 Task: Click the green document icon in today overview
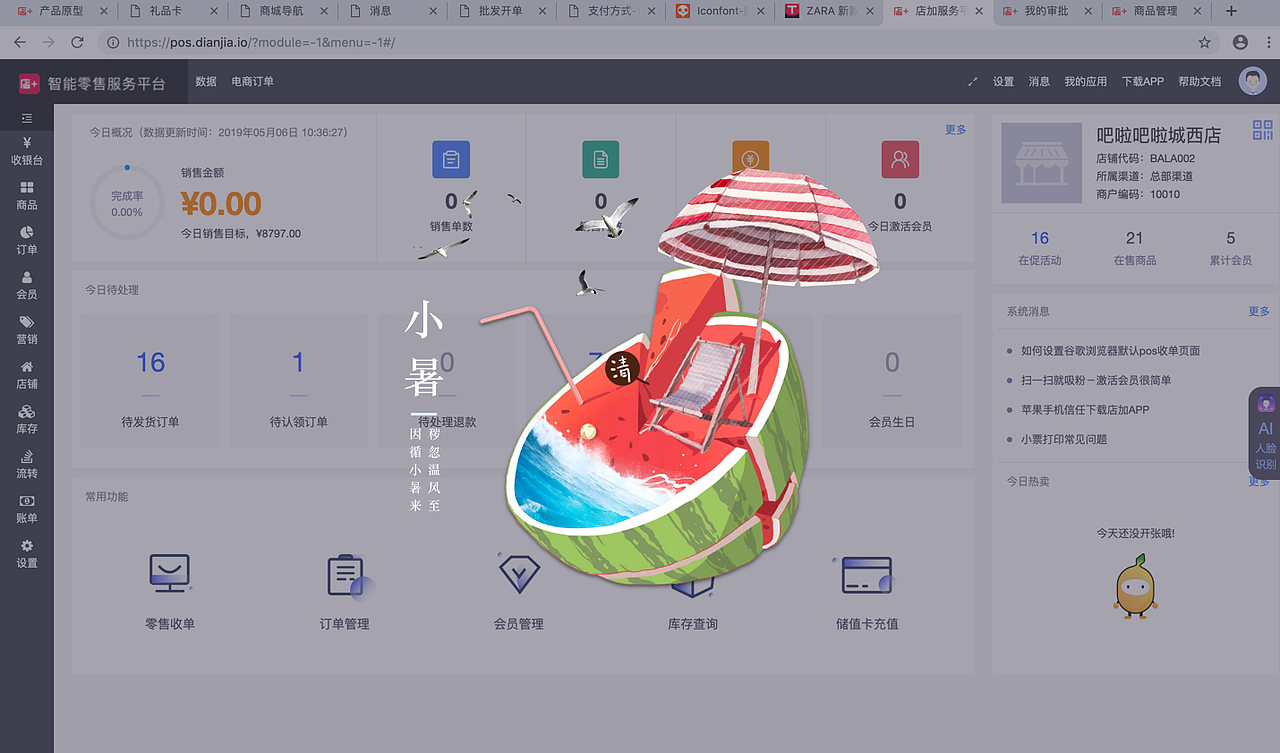pyautogui.click(x=600, y=159)
